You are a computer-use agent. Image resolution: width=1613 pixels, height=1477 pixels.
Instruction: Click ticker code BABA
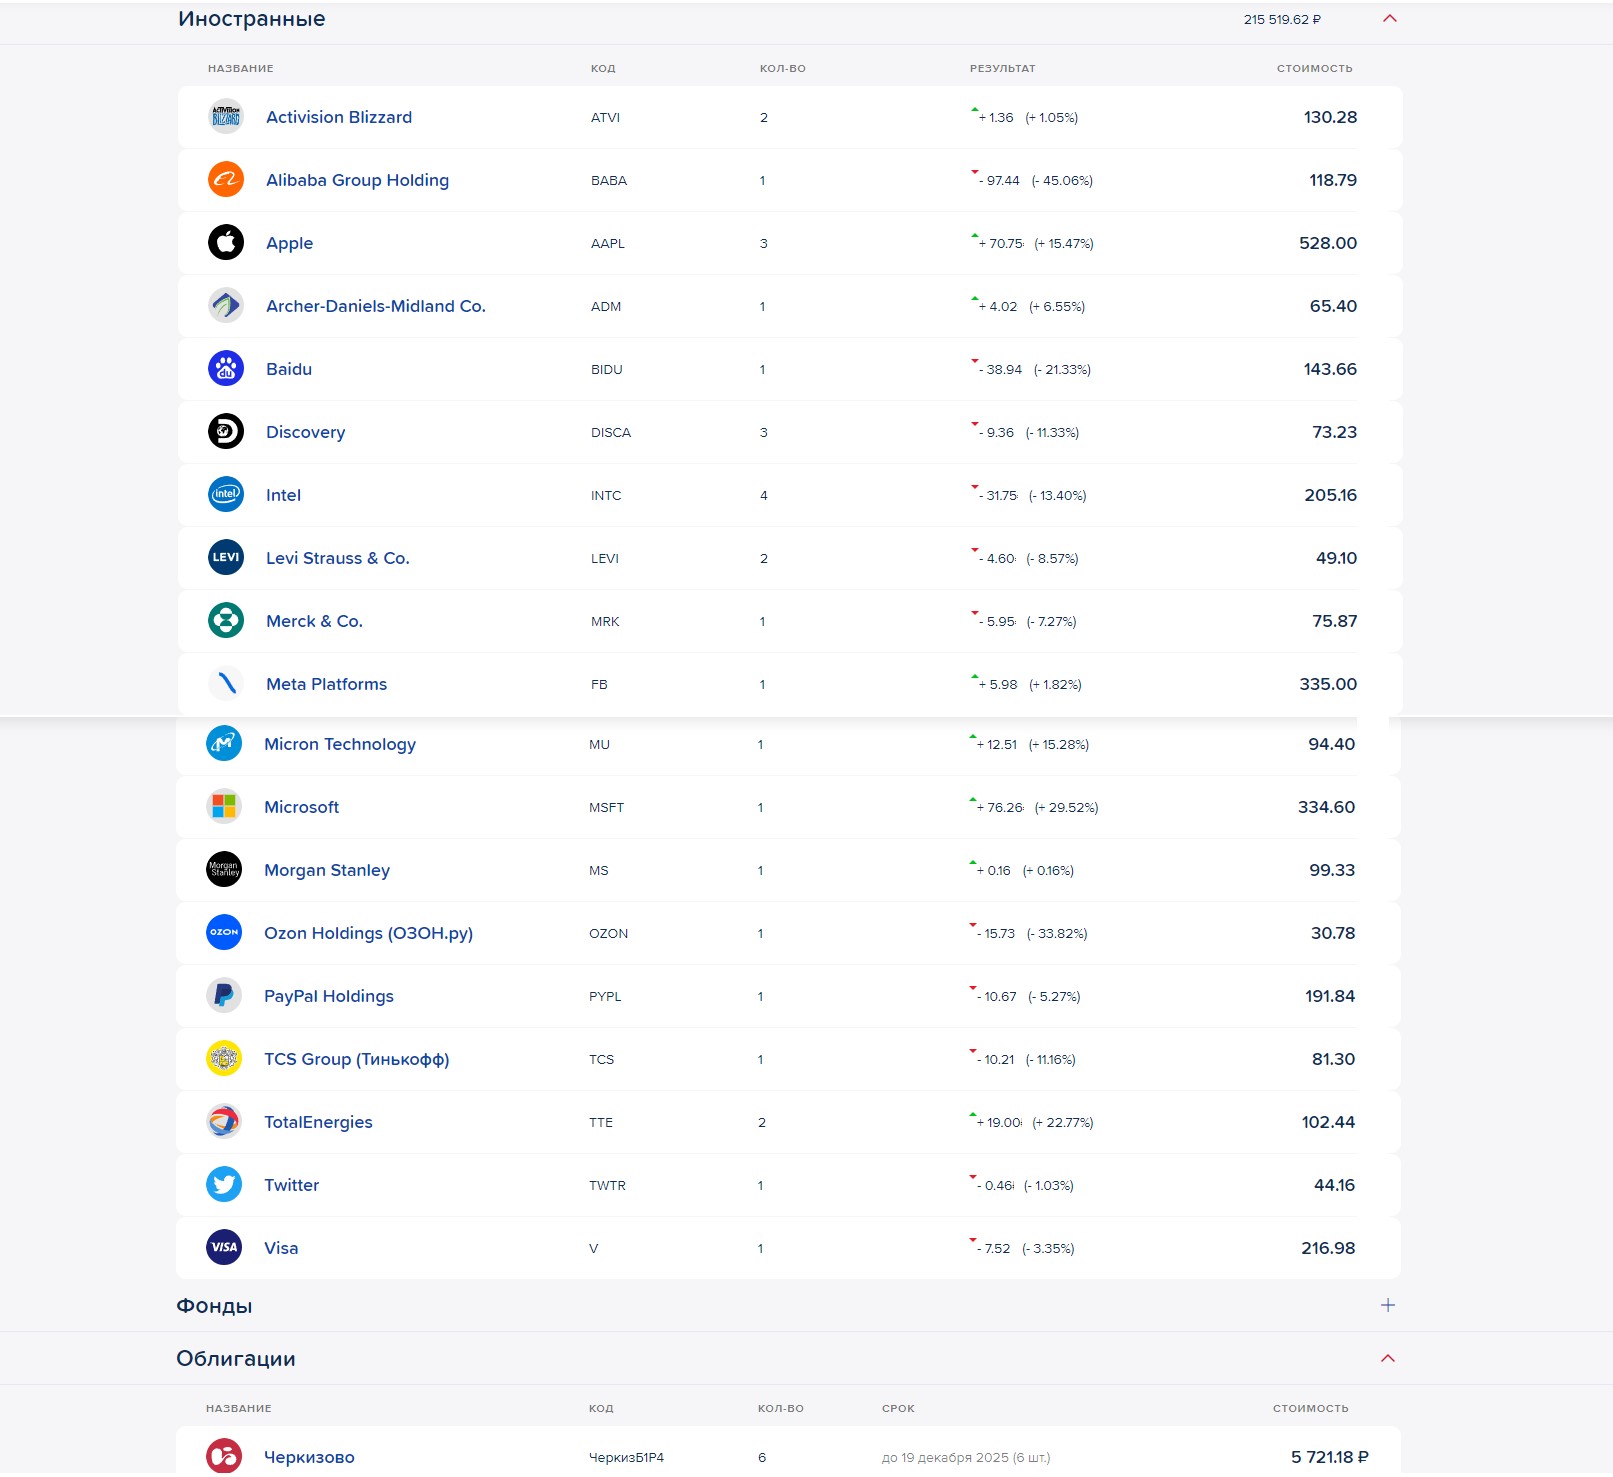(609, 180)
